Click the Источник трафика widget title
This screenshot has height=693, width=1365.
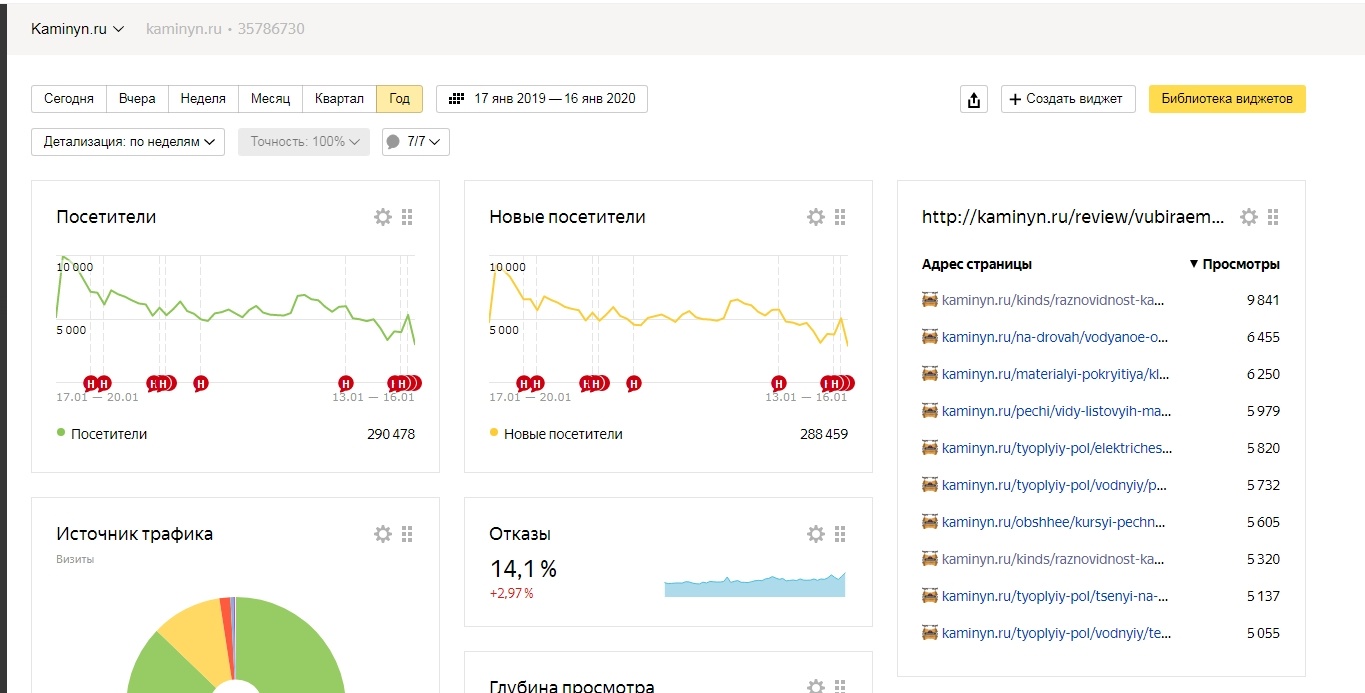click(135, 534)
